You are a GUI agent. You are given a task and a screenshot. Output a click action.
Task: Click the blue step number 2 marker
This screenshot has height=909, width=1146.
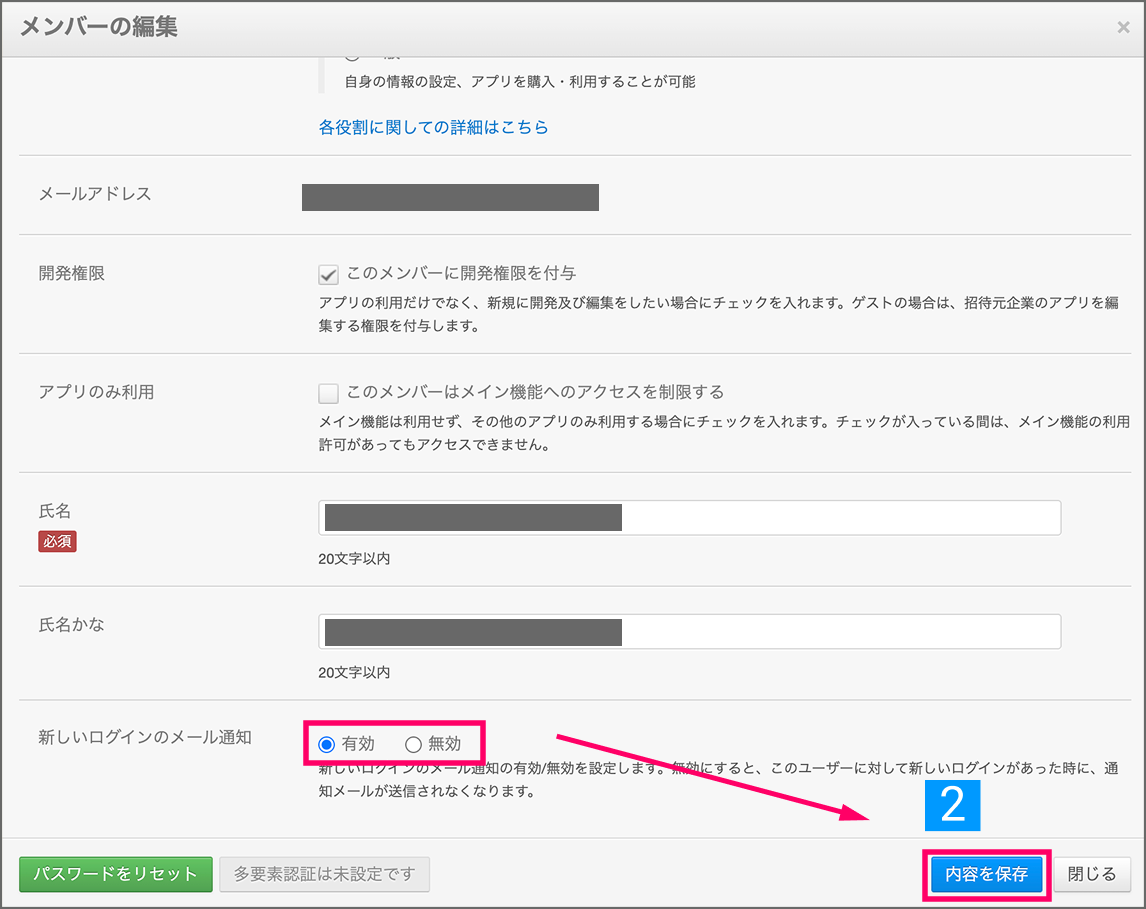tap(953, 805)
